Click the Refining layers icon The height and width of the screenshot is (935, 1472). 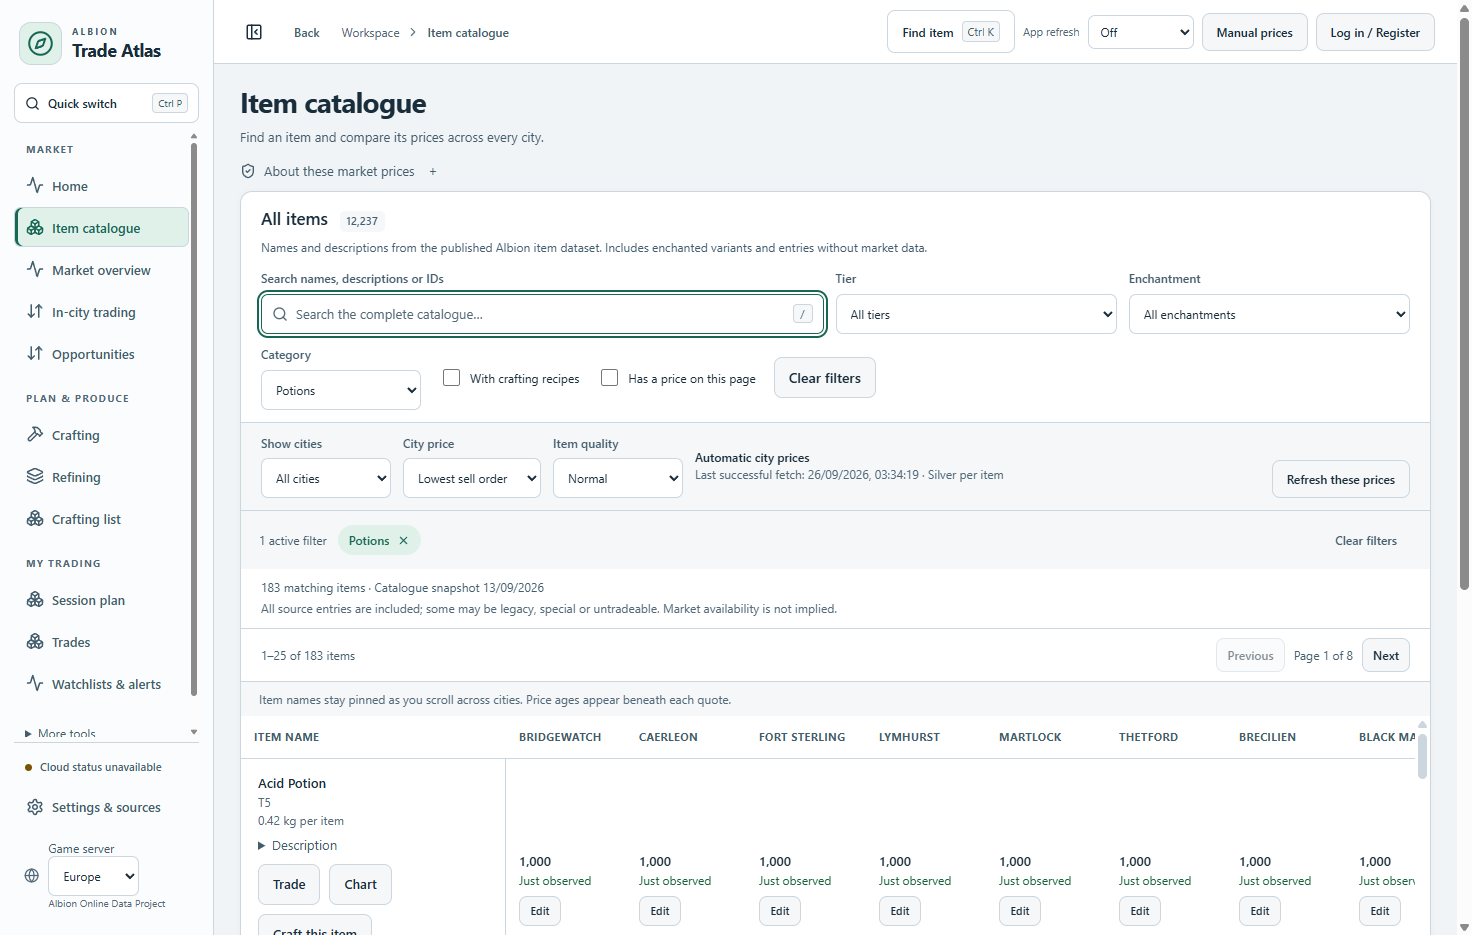pyautogui.click(x=35, y=476)
